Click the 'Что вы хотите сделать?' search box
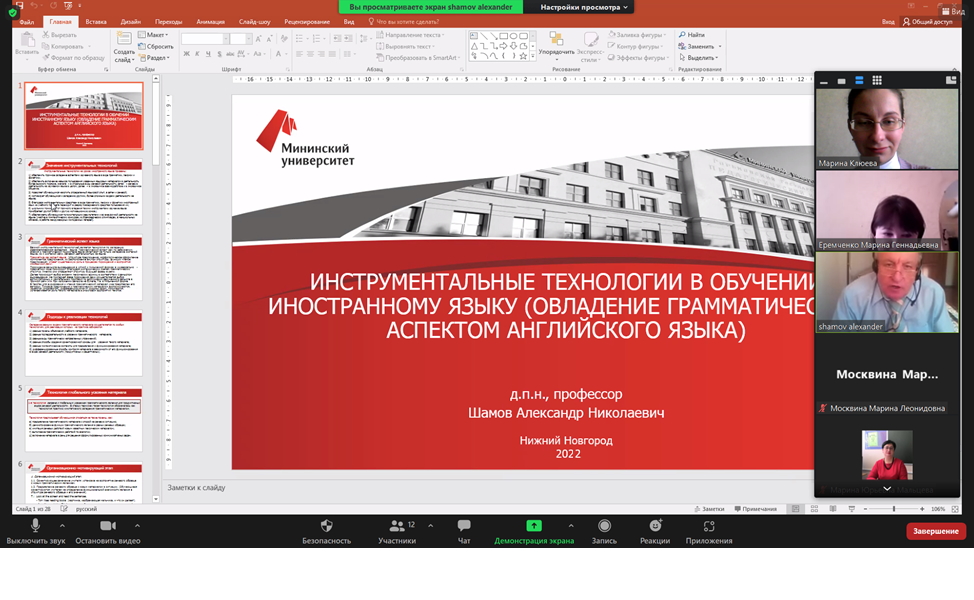Screen dimensions: 974x600 [x=403, y=22]
